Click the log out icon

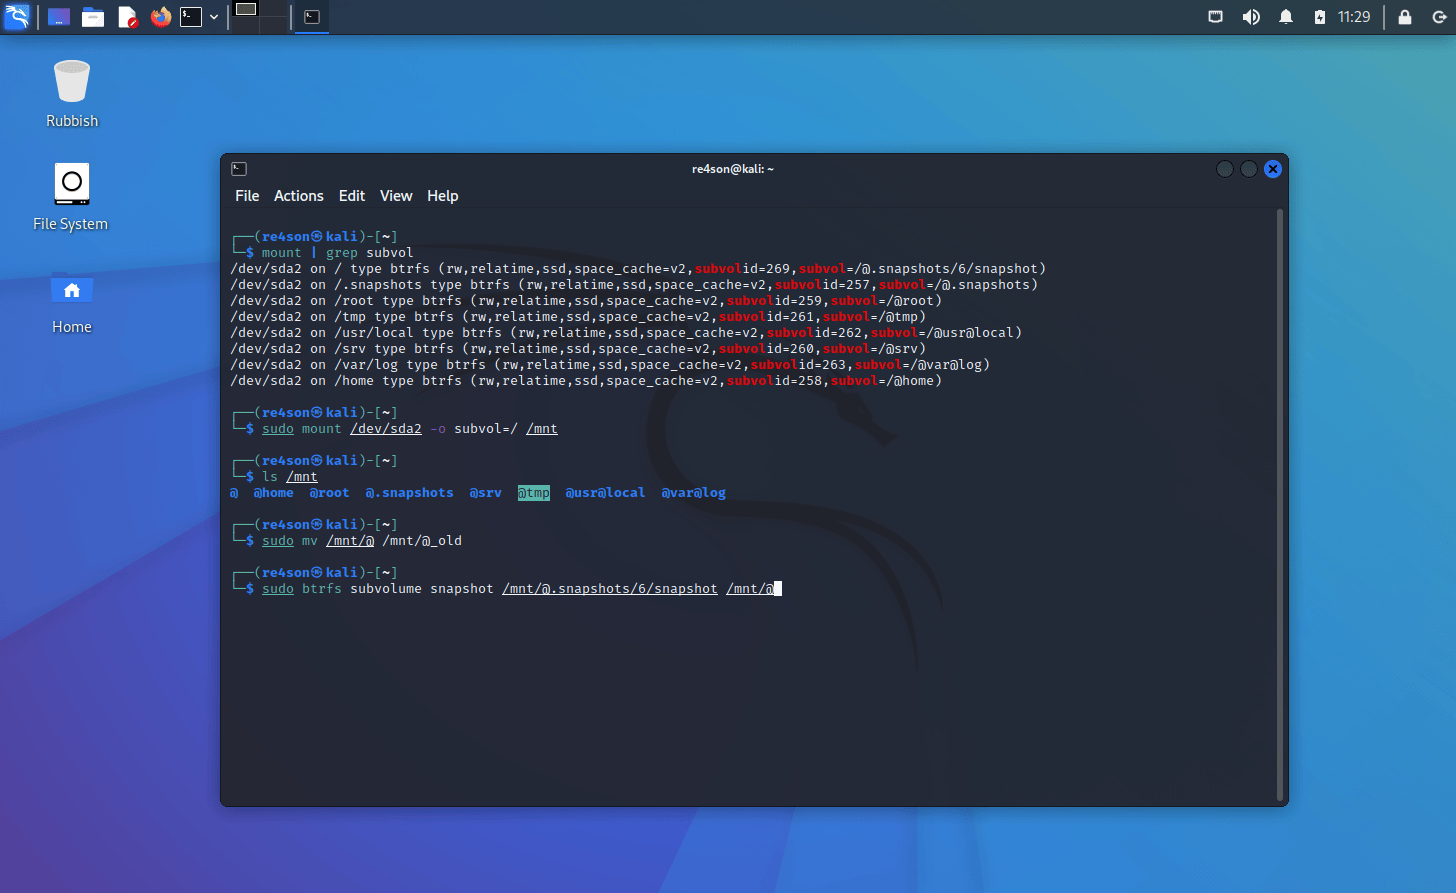(x=1438, y=17)
